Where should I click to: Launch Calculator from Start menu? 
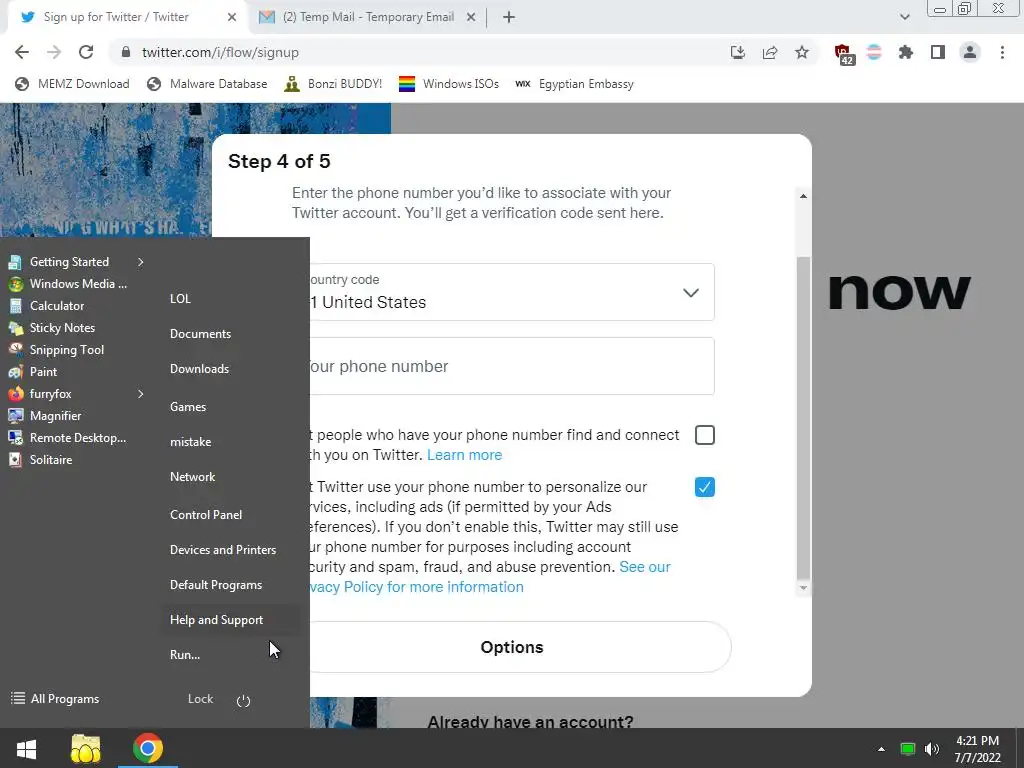click(x=46, y=306)
